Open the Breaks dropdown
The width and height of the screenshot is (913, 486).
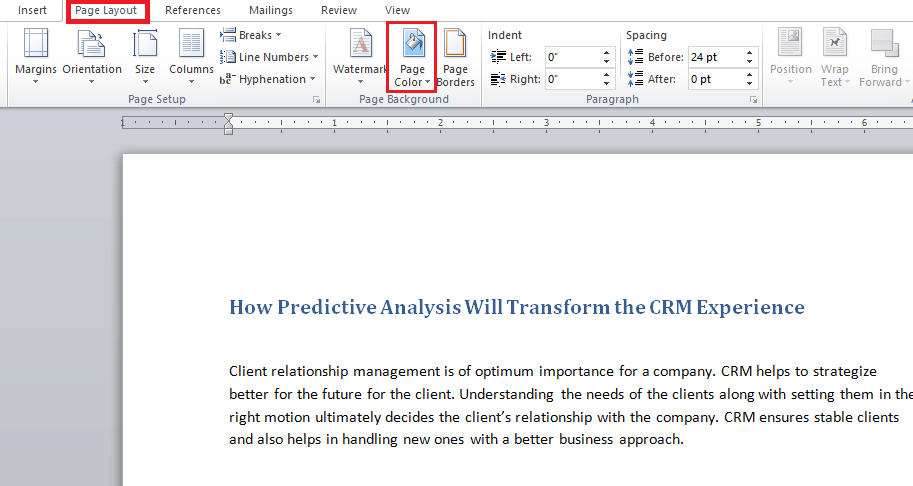(x=251, y=35)
